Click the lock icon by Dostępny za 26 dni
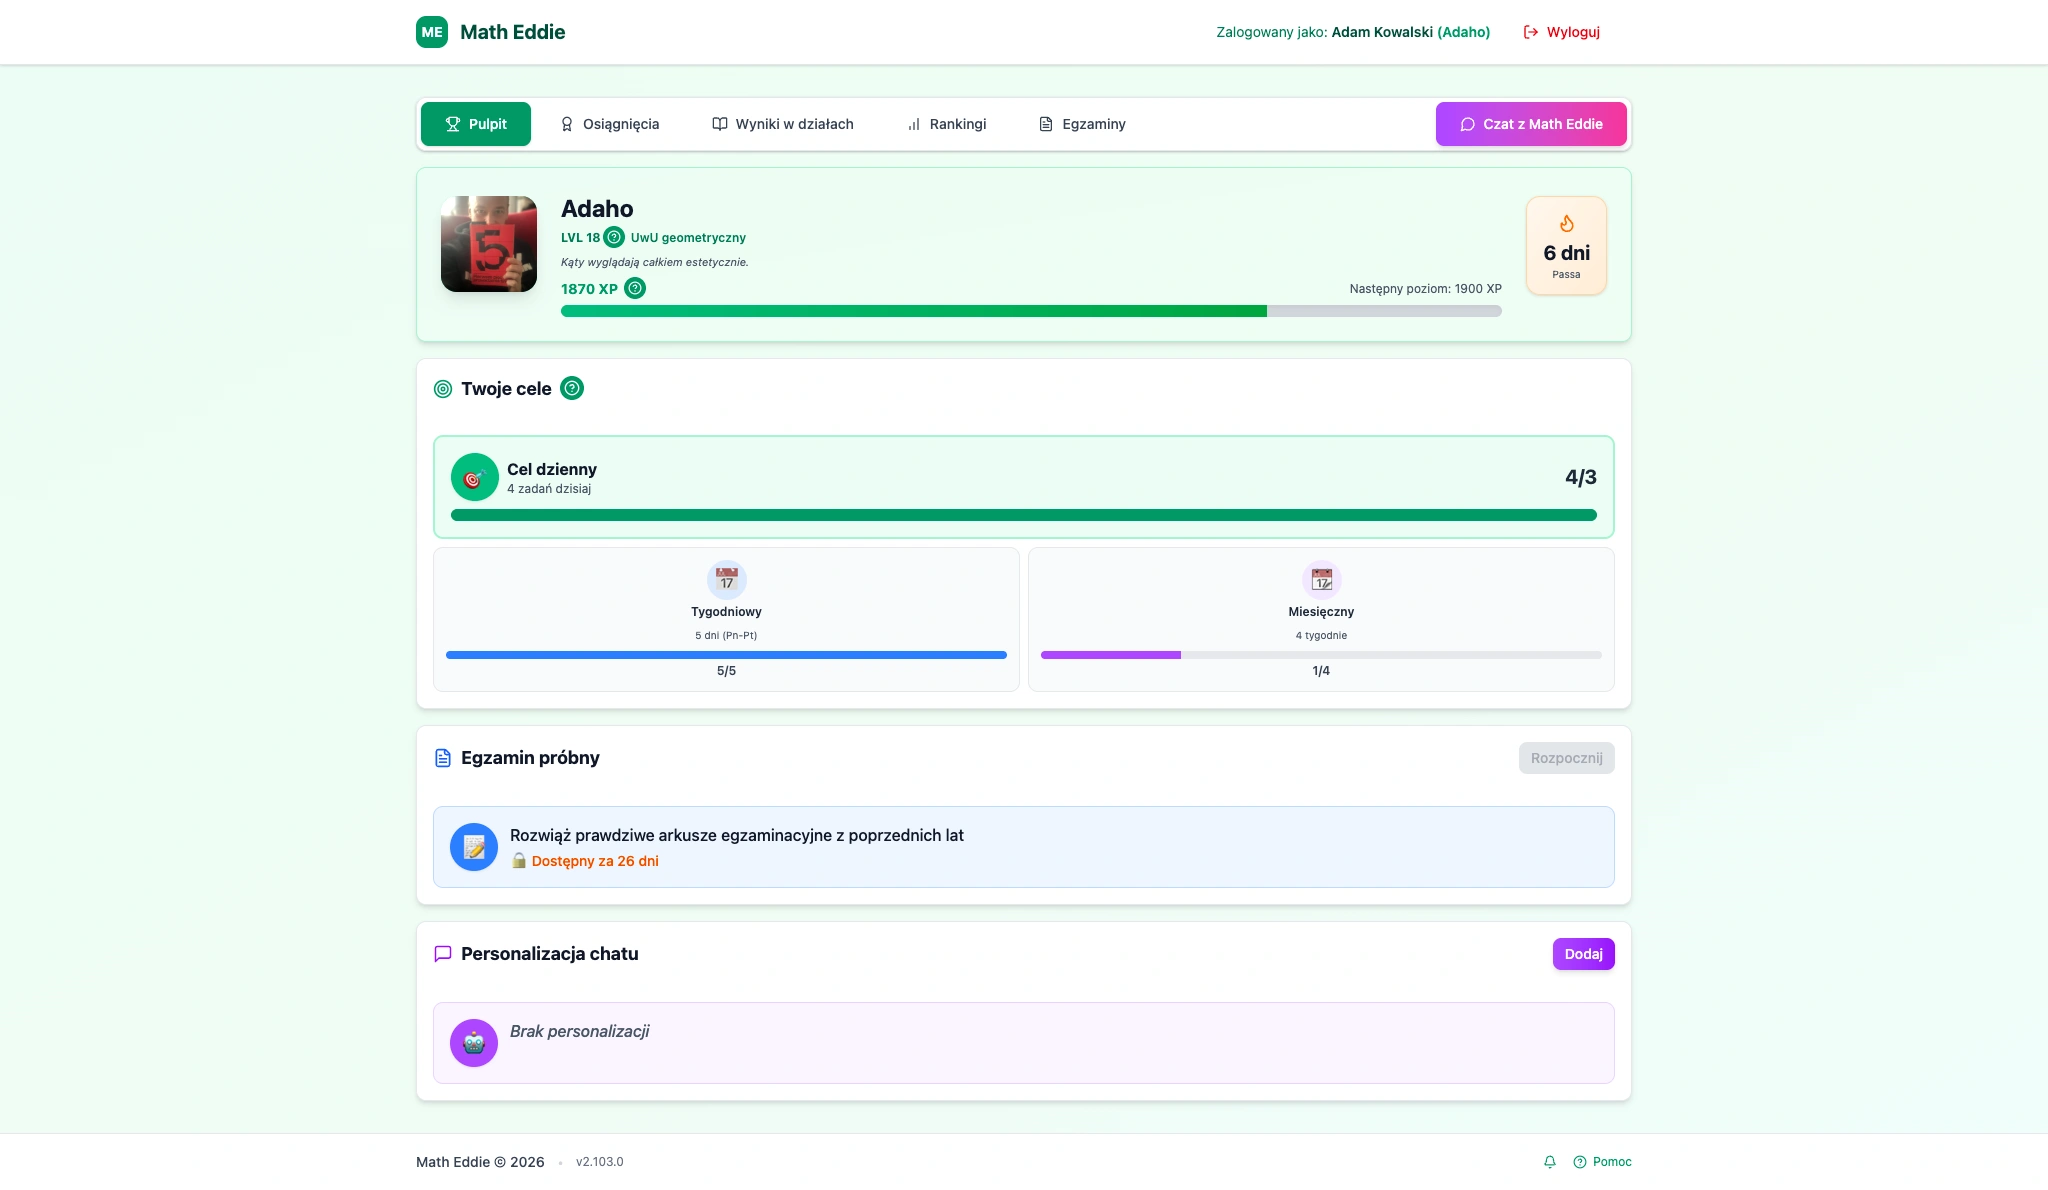Viewport: 2048px width, 1190px height. click(x=519, y=860)
